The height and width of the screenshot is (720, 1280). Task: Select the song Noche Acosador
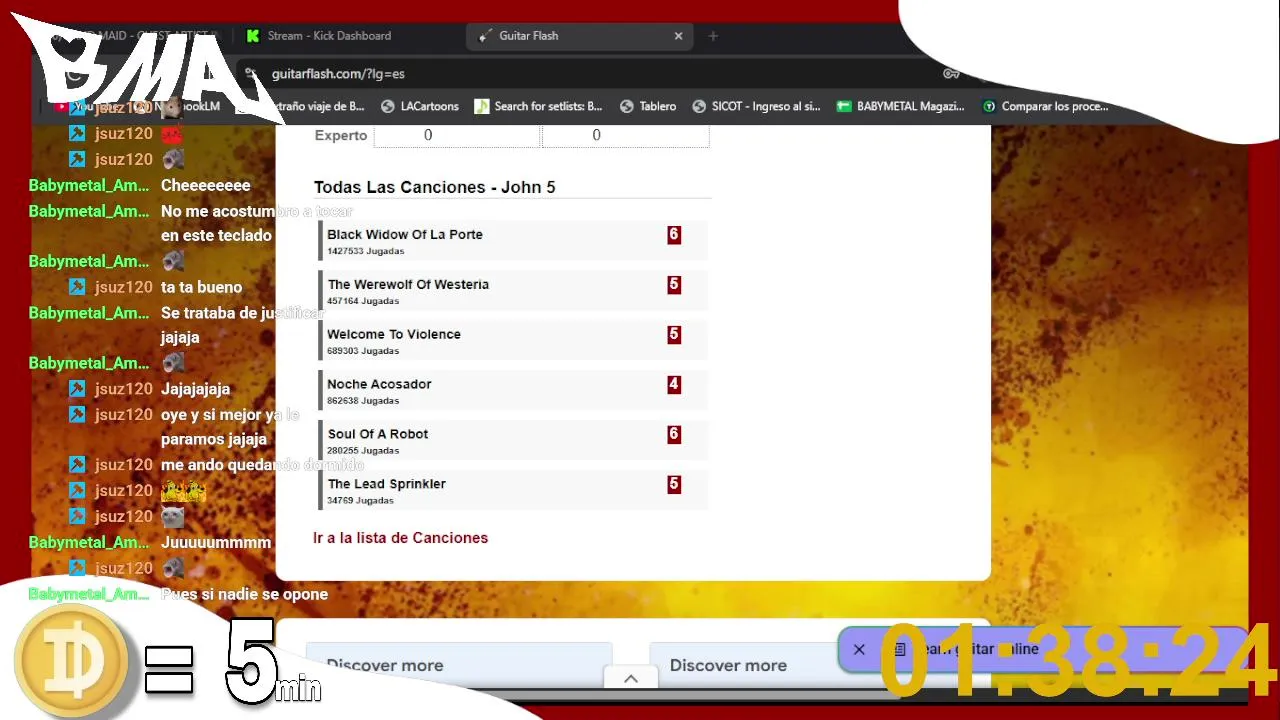513,390
